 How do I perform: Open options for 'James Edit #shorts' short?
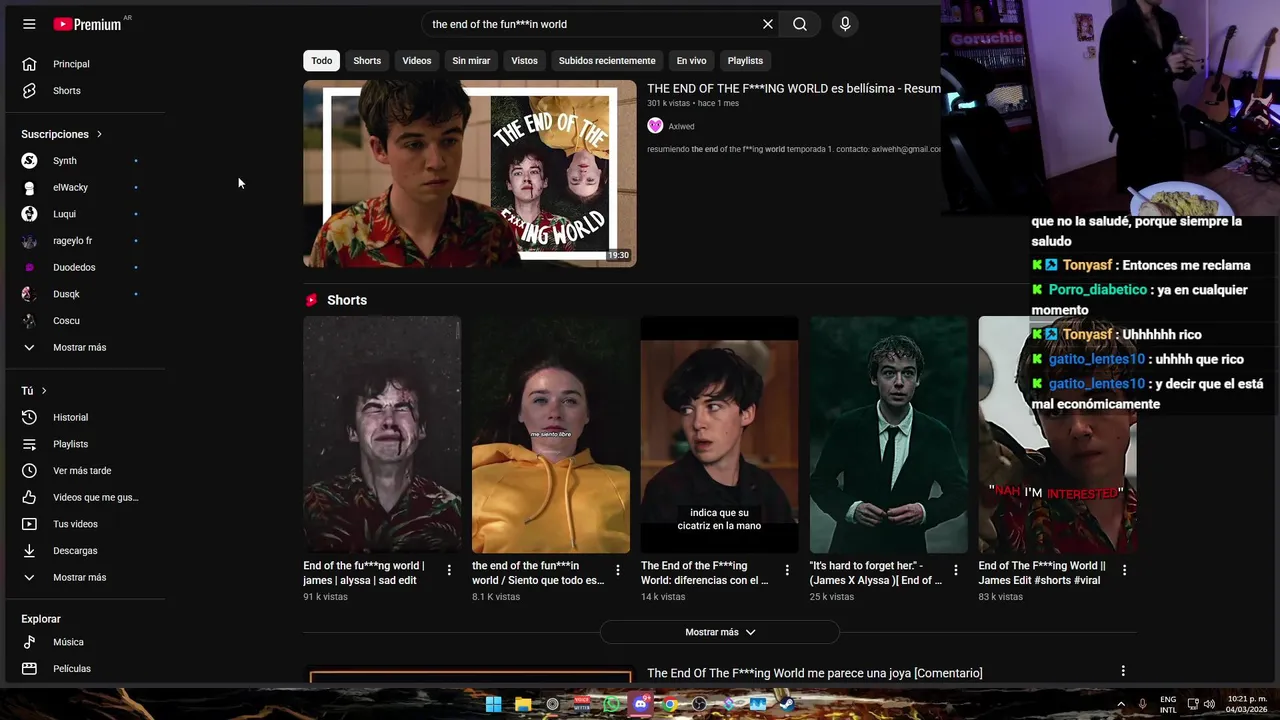(x=1125, y=570)
